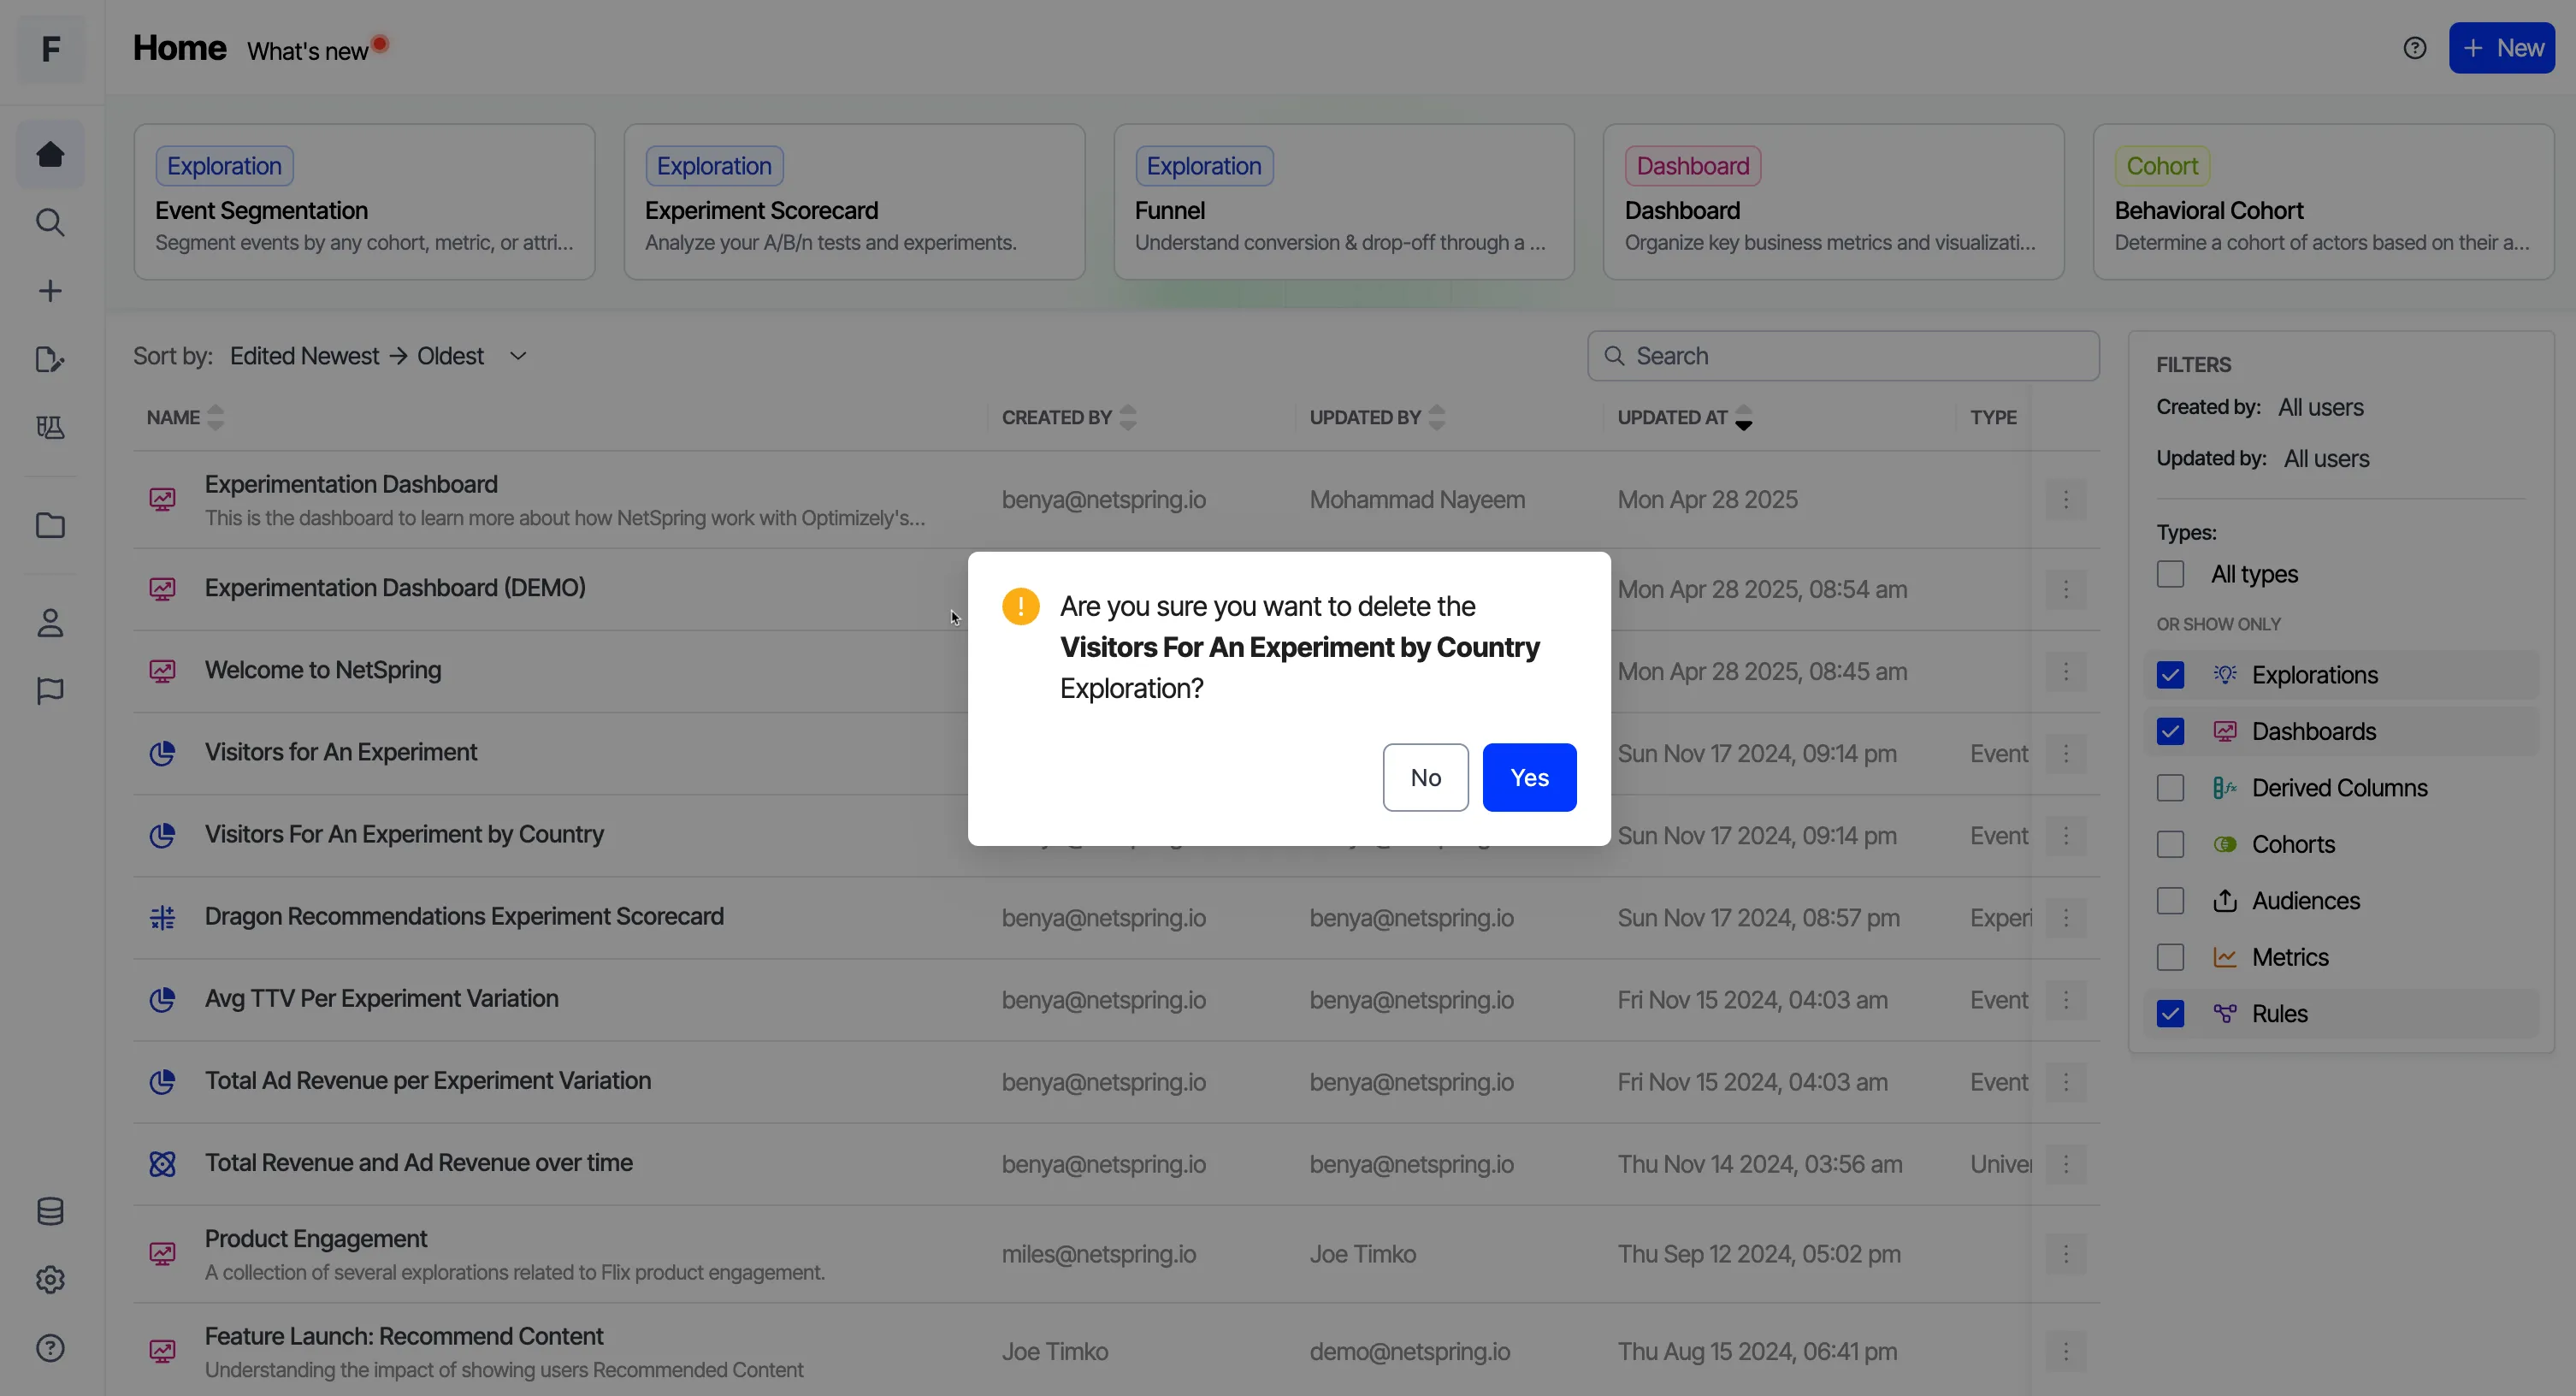The width and height of the screenshot is (2576, 1396).
Task: Open the Updated by All users filter
Action: (x=2326, y=458)
